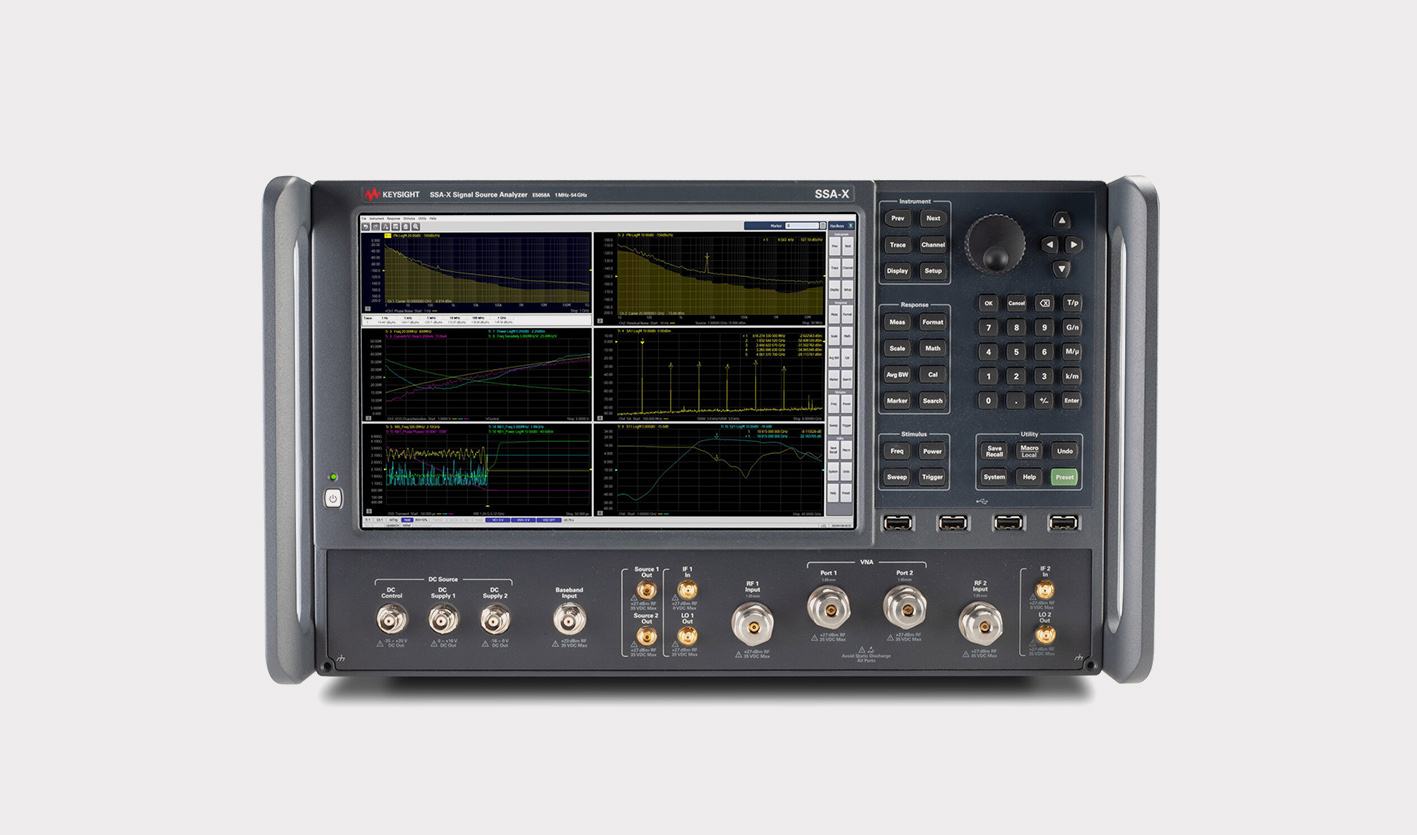This screenshot has height=835, width=1417.
Task: Open the Stimulus menu on screen
Action: pyautogui.click(x=409, y=219)
